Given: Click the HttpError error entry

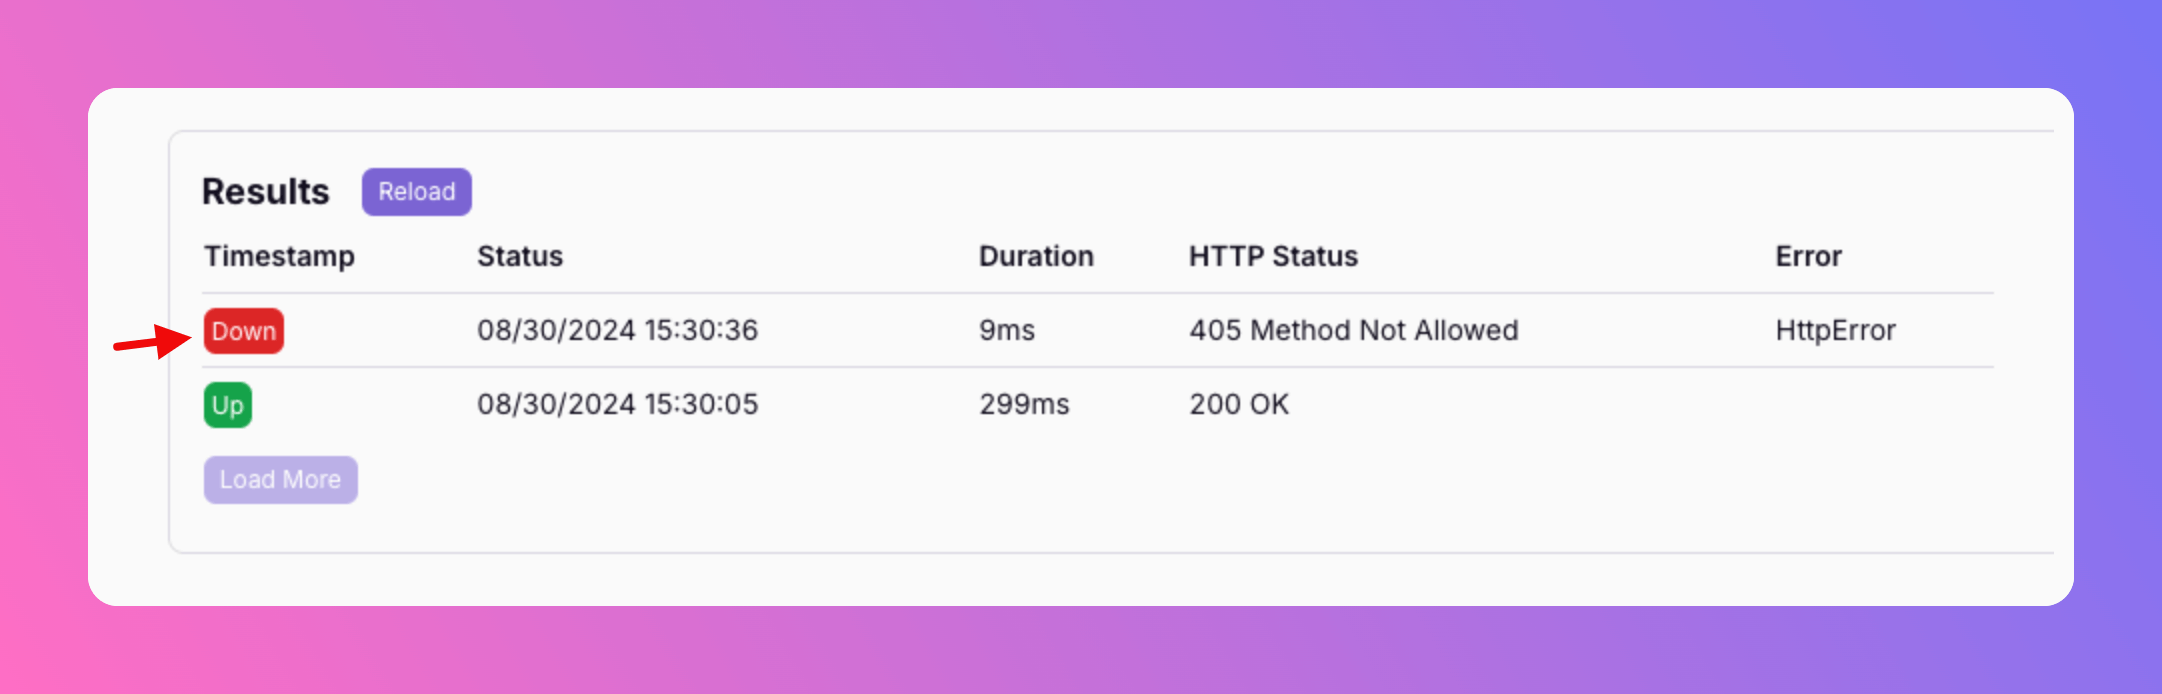Looking at the screenshot, I should tap(1835, 330).
